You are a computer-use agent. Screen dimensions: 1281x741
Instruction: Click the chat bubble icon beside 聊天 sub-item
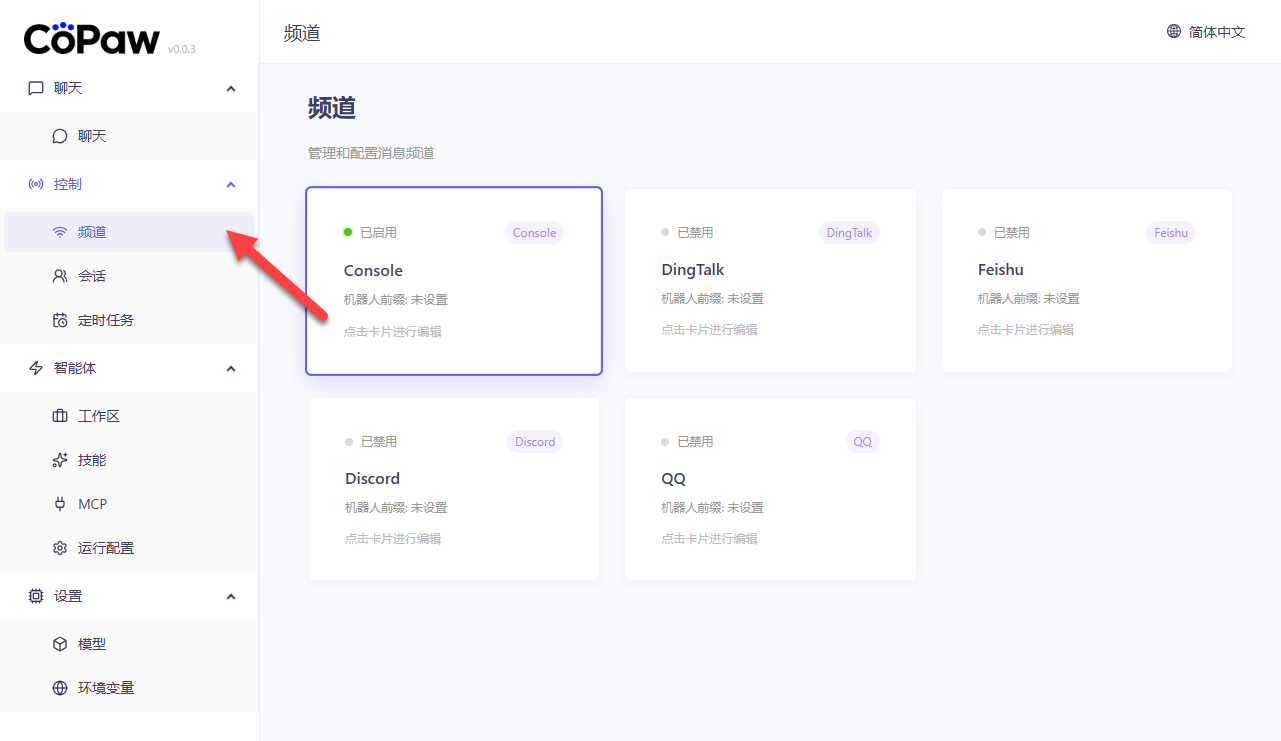coord(60,136)
